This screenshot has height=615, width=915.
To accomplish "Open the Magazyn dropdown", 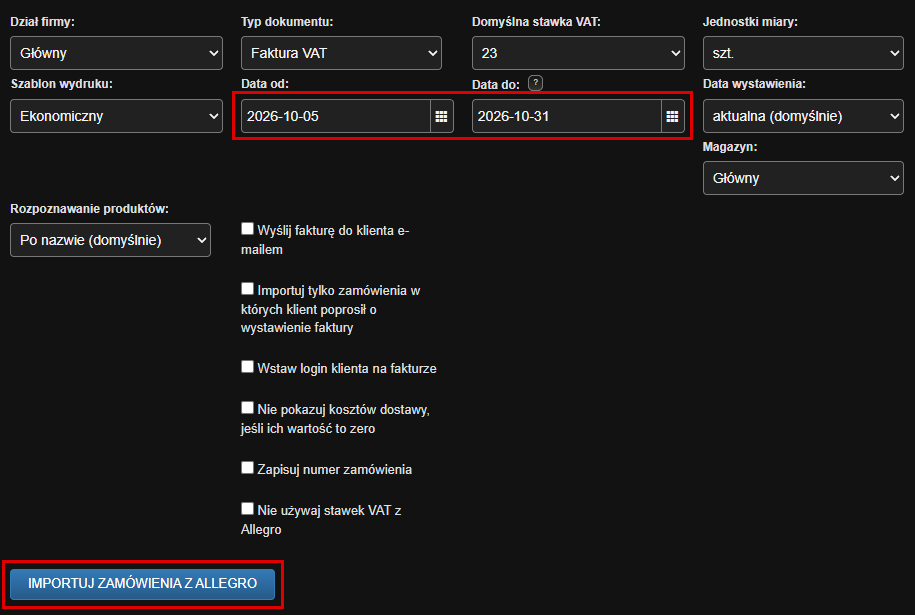I will (x=803, y=178).
